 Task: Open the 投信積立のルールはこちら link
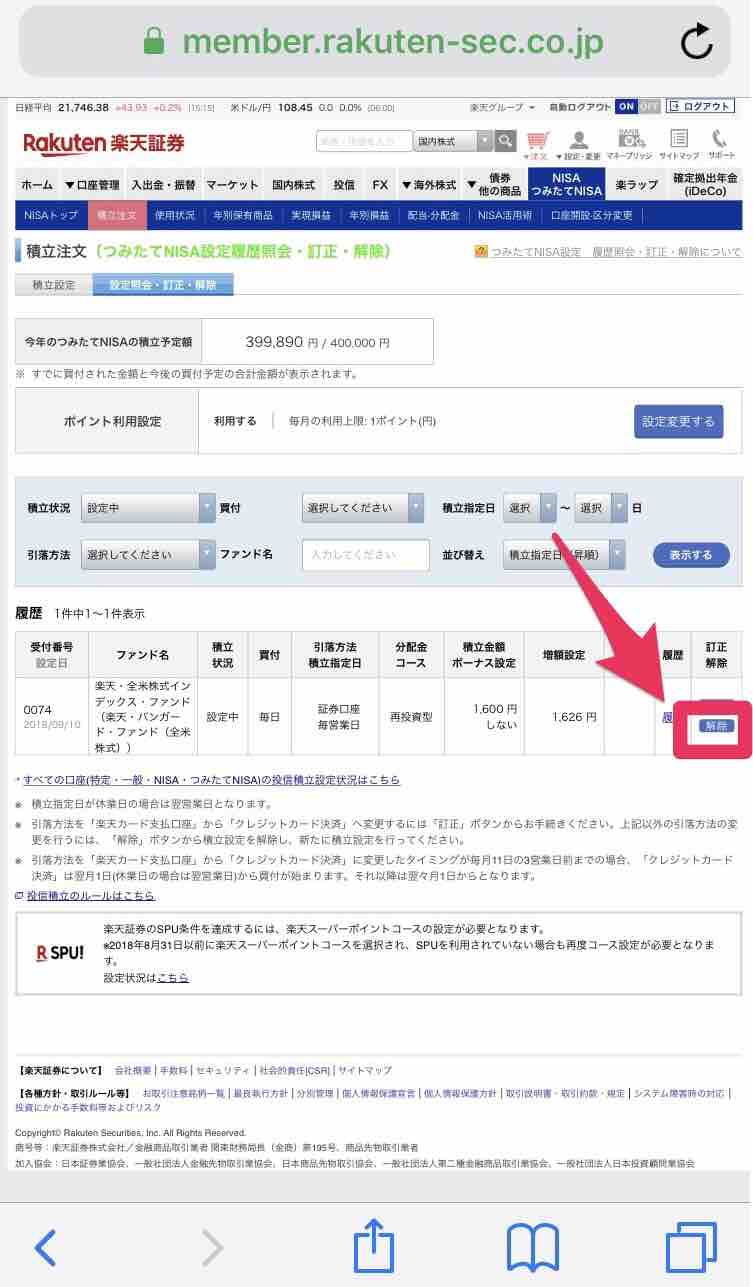tap(90, 895)
